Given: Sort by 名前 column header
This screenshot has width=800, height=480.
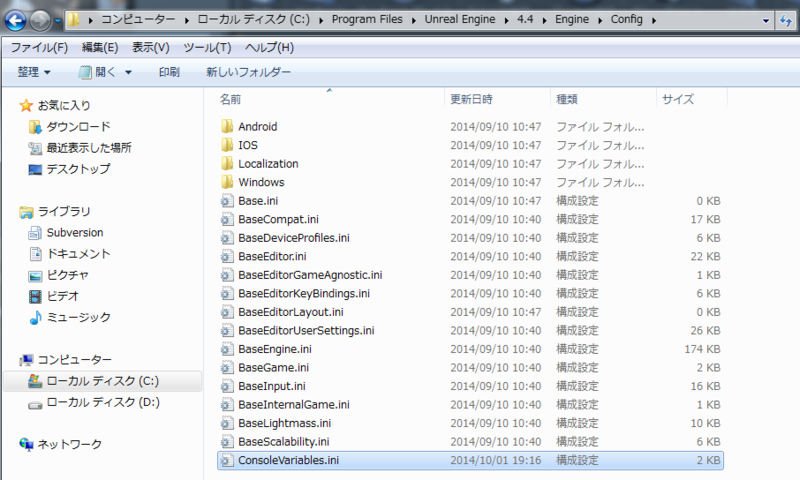Looking at the screenshot, I should click(x=230, y=99).
